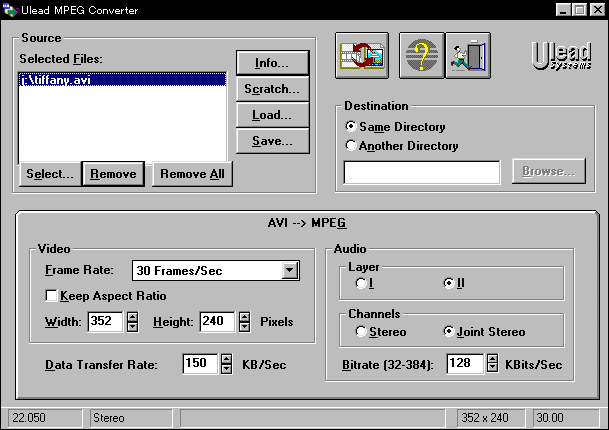Open the Scratch... settings

pyautogui.click(x=272, y=89)
